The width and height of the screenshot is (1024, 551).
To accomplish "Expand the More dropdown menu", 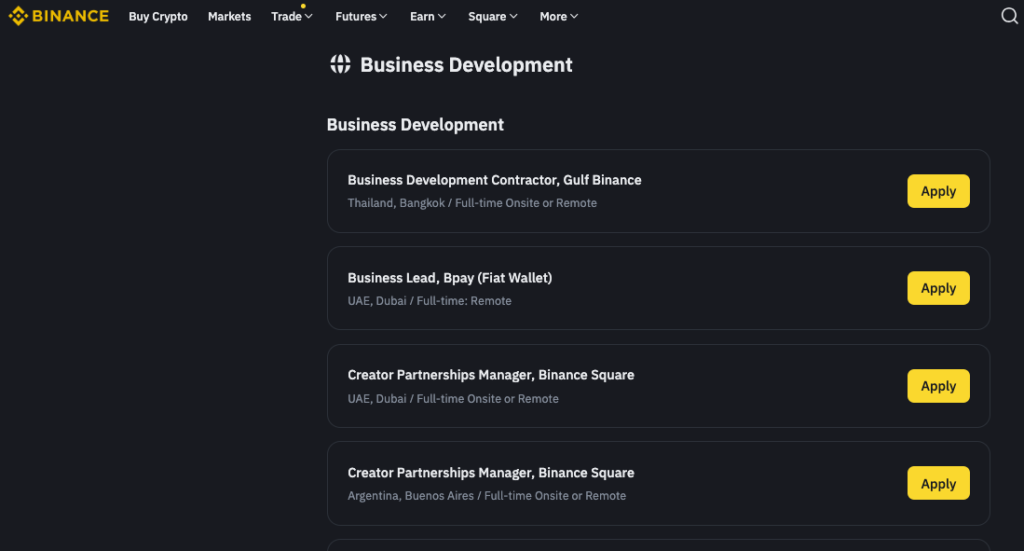I will coord(558,17).
